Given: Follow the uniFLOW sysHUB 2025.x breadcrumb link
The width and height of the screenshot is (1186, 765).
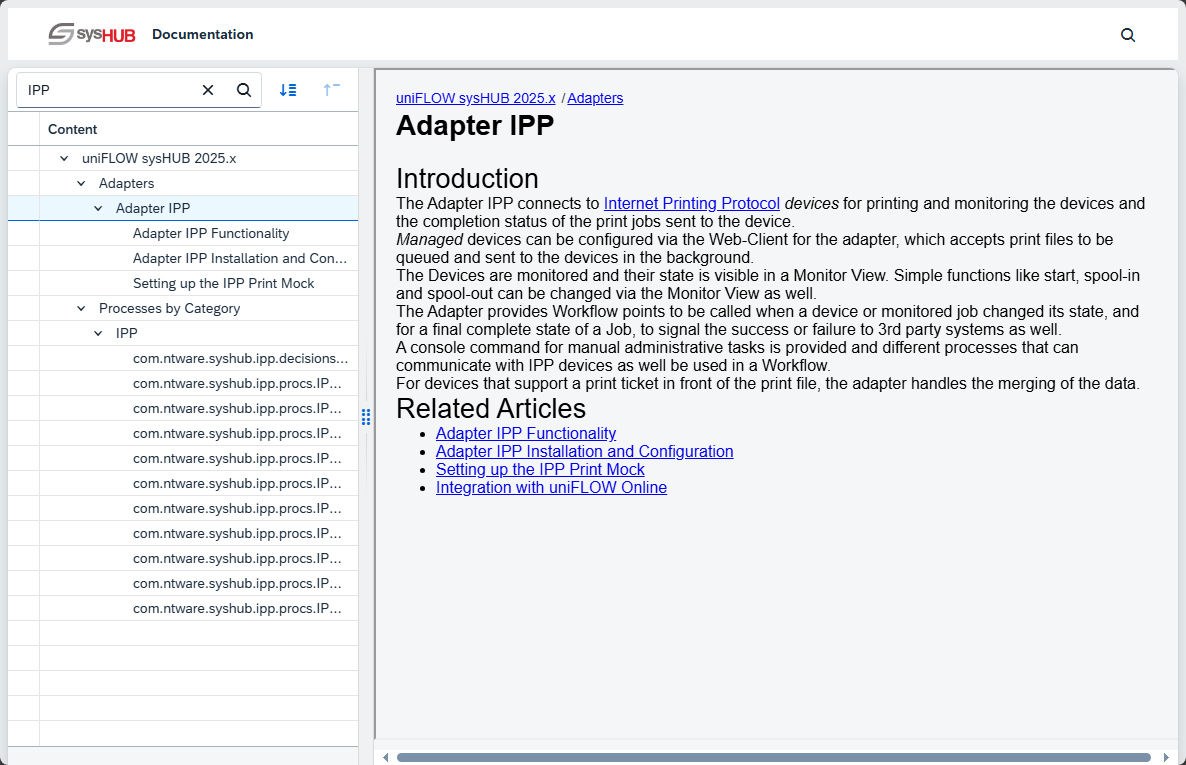Looking at the screenshot, I should [476, 98].
